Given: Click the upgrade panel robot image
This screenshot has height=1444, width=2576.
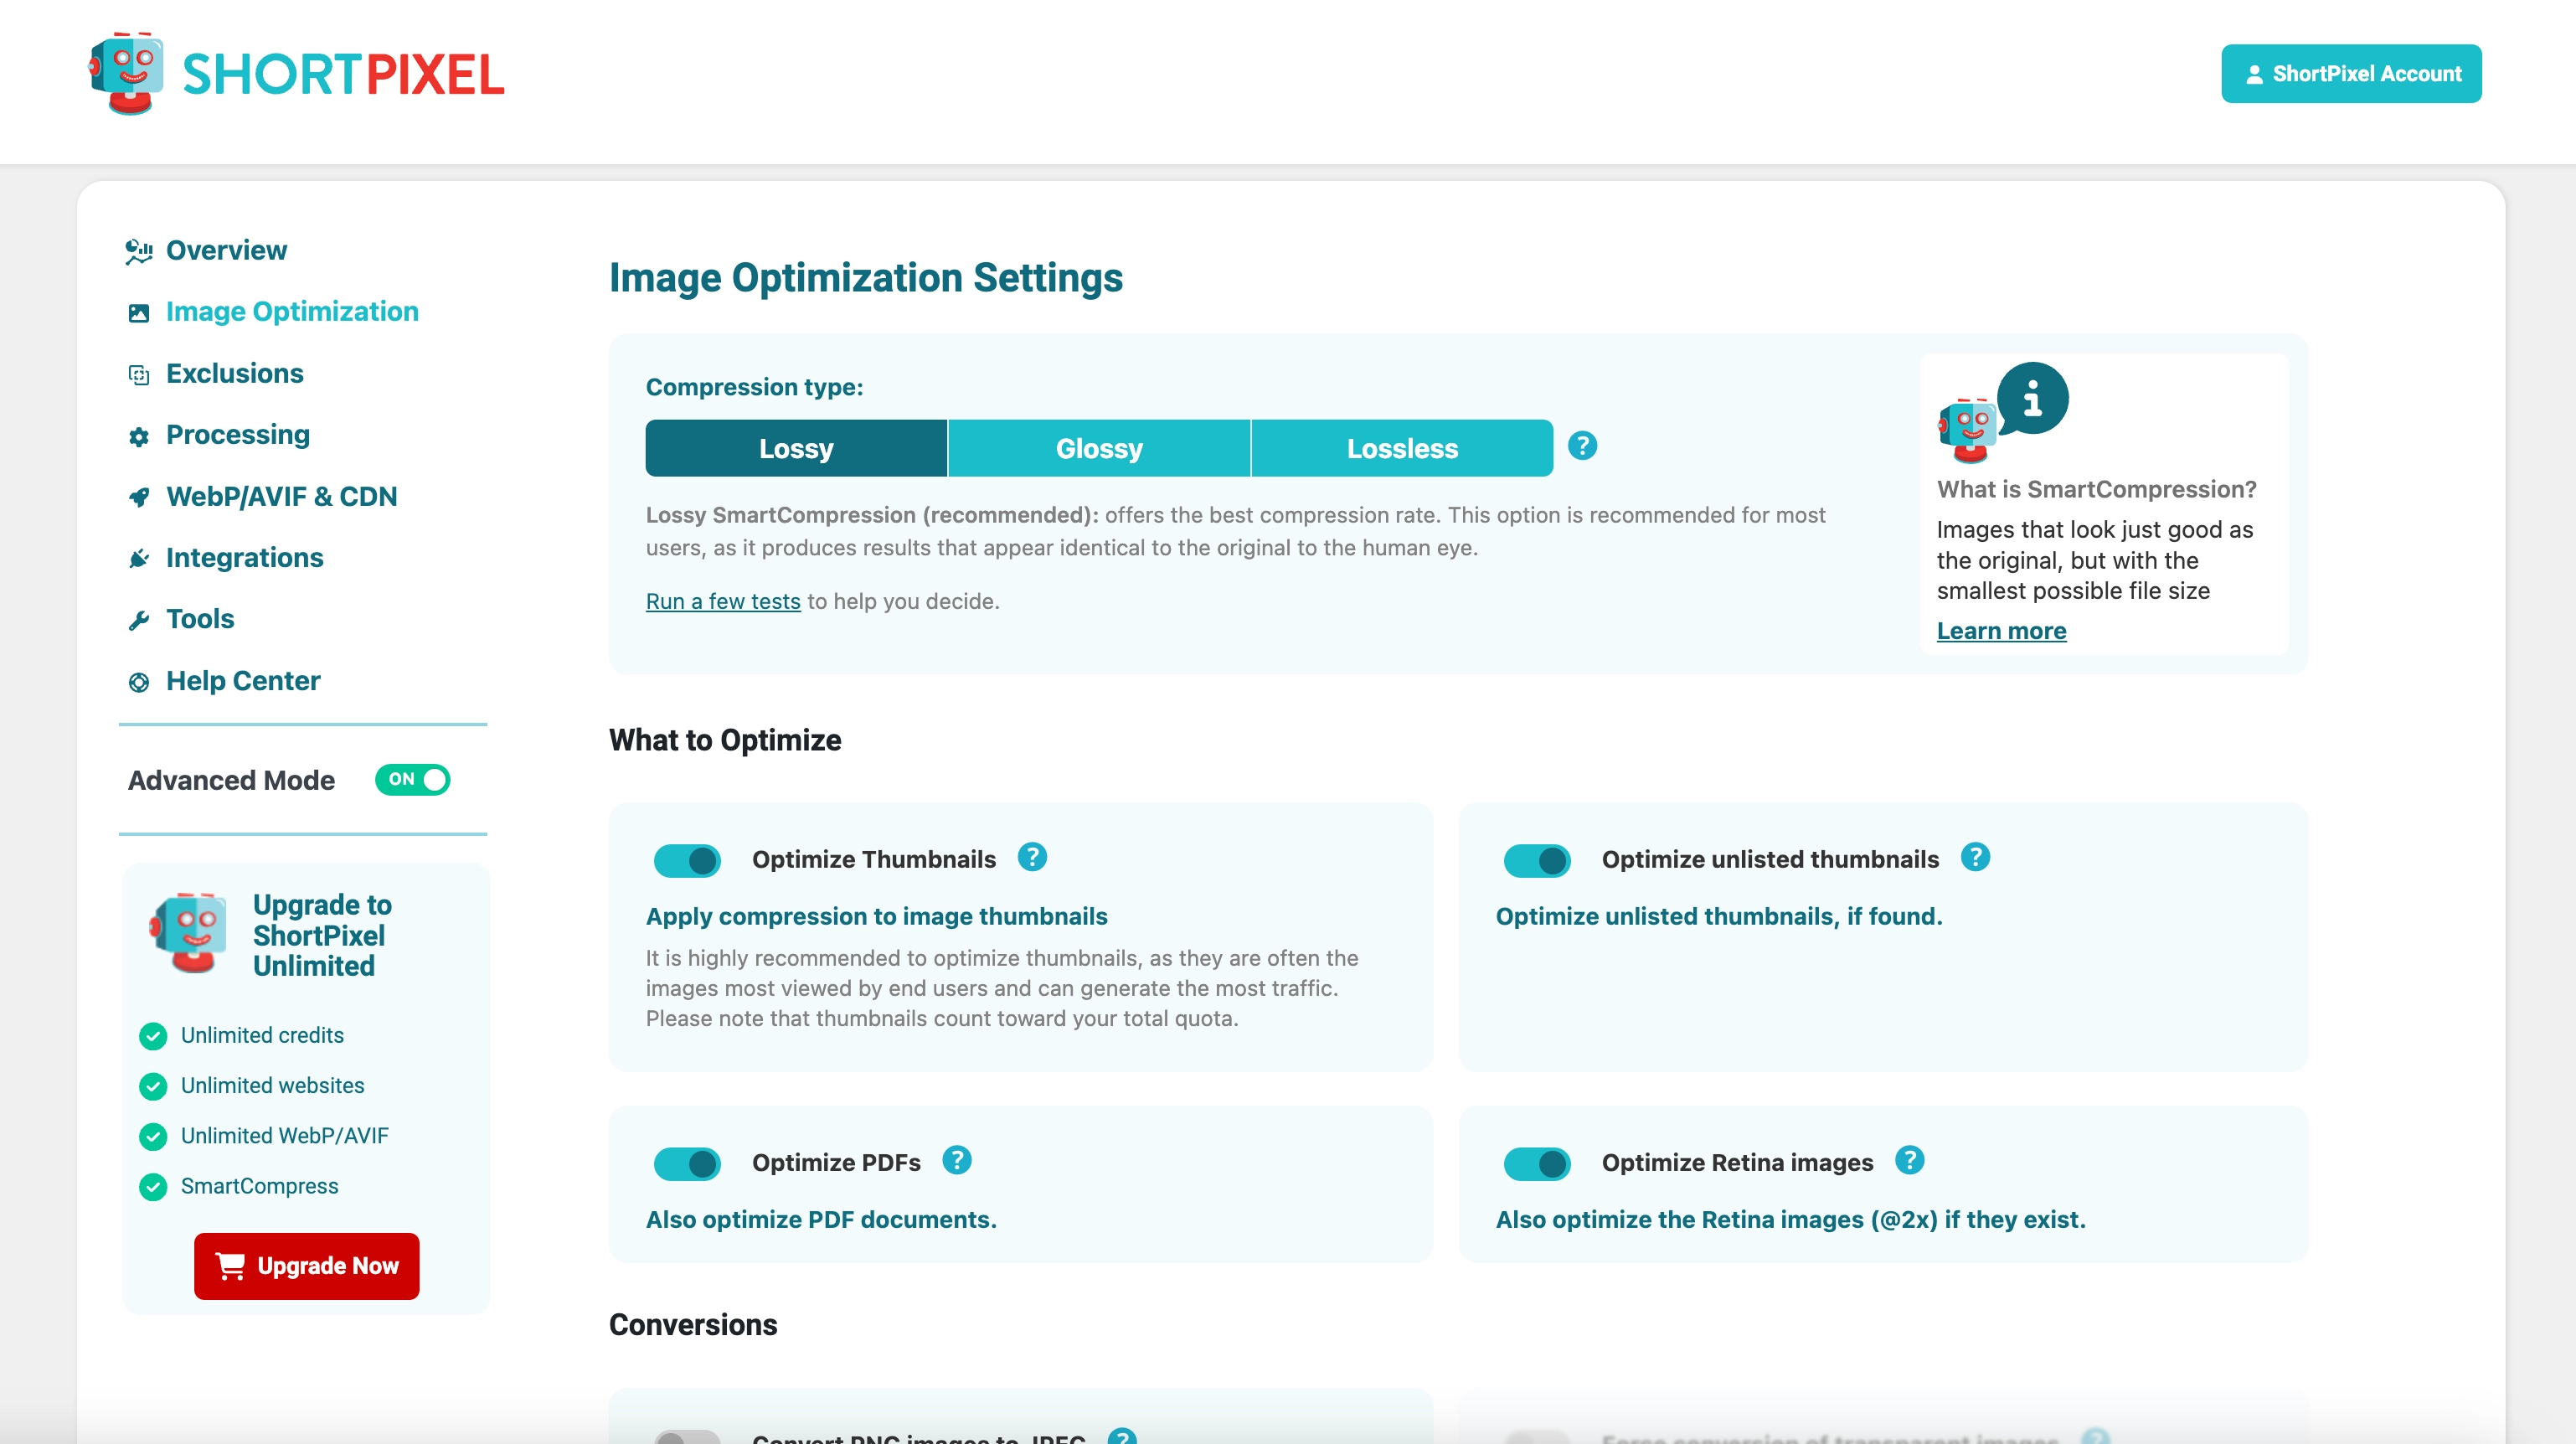Looking at the screenshot, I should point(189,932).
